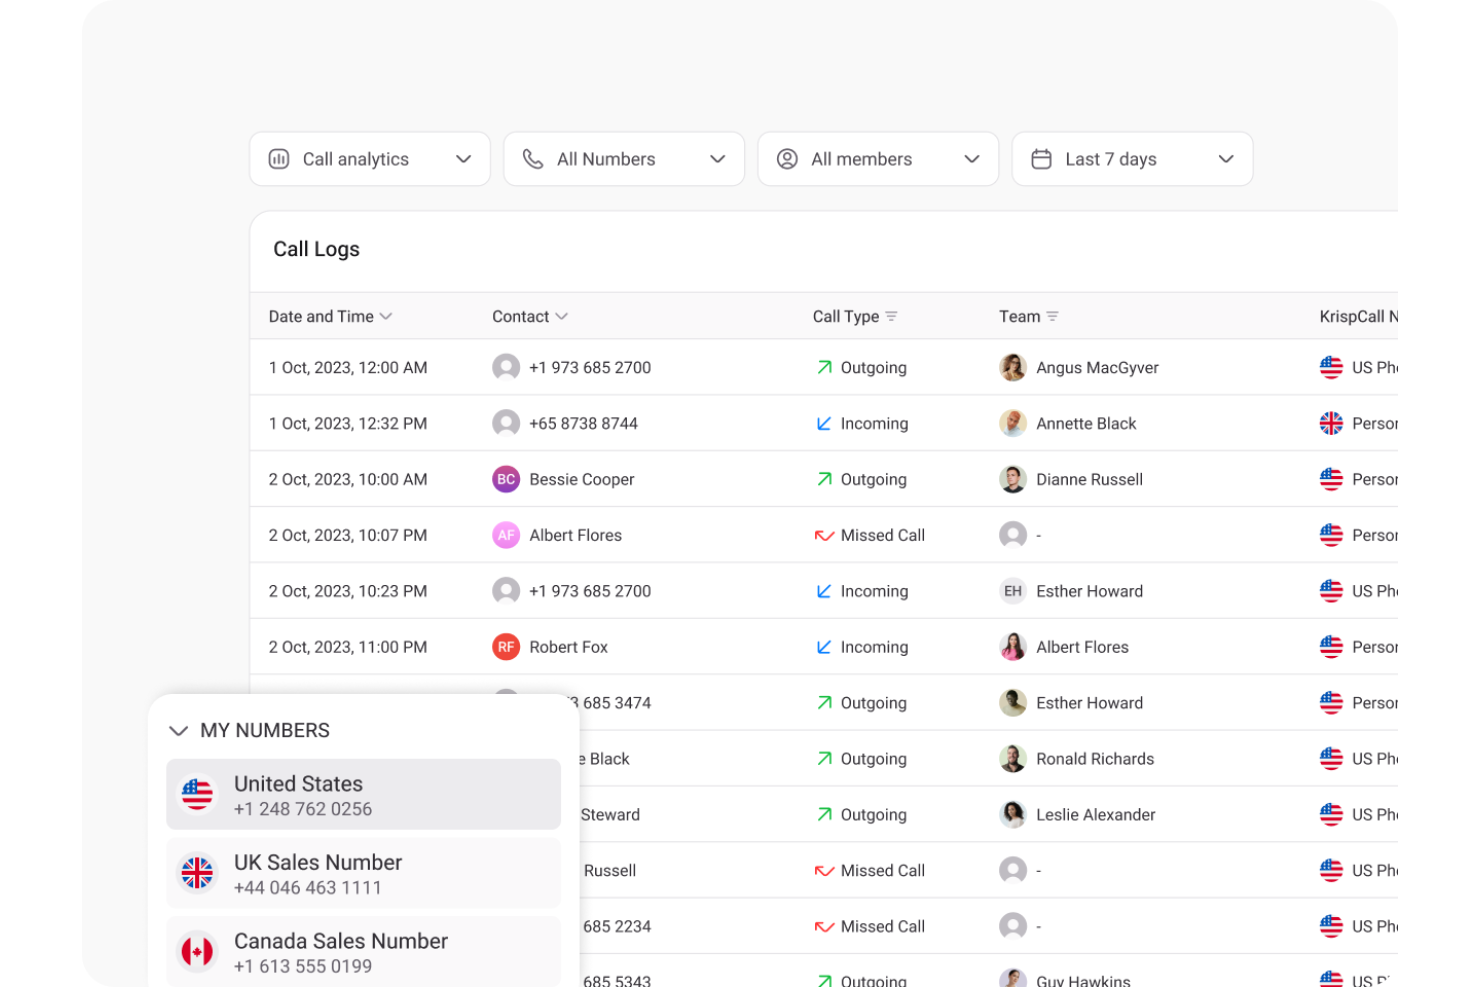Toggle sorting on the Date and Time column

click(x=387, y=316)
